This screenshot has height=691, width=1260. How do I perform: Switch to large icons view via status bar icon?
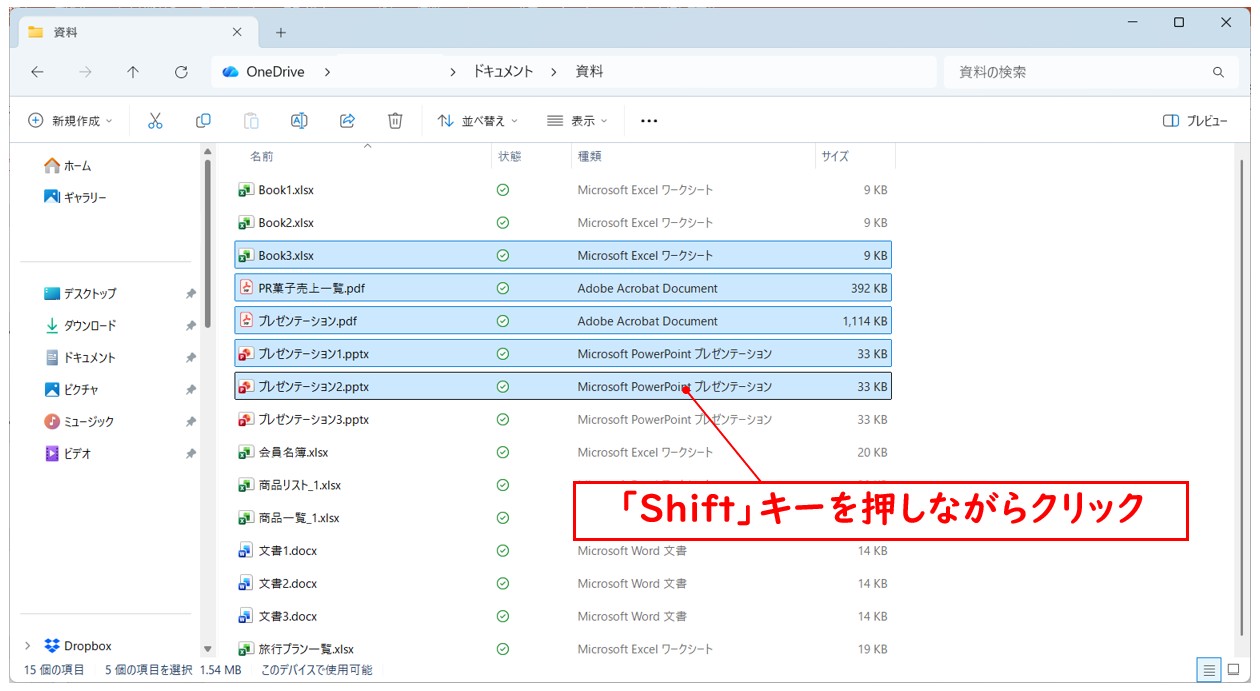(1235, 670)
